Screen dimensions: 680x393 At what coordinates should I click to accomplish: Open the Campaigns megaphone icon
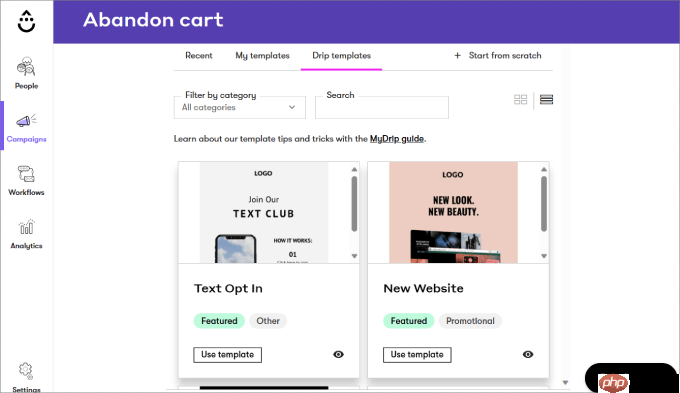26,121
